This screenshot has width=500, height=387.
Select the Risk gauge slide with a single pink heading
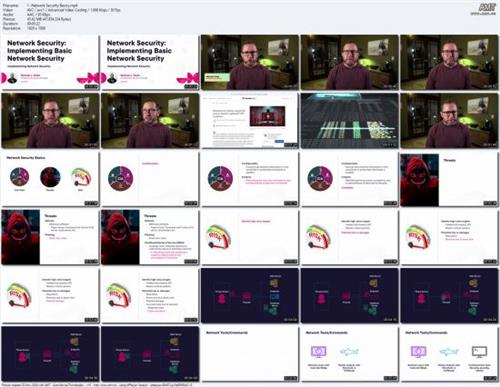(250, 238)
